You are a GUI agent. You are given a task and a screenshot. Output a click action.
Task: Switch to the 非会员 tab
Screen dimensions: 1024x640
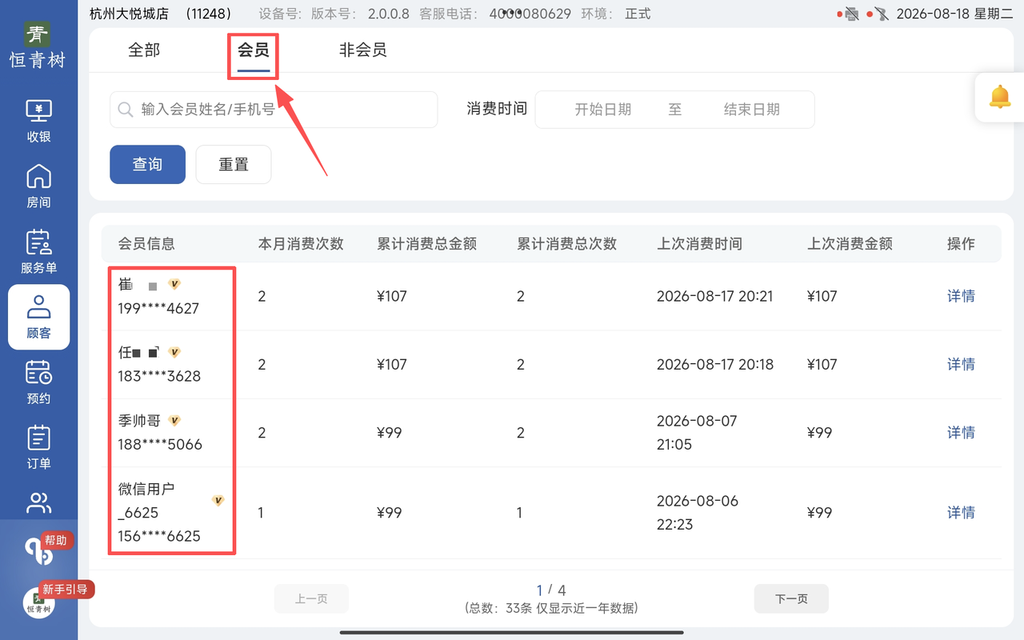coord(362,50)
